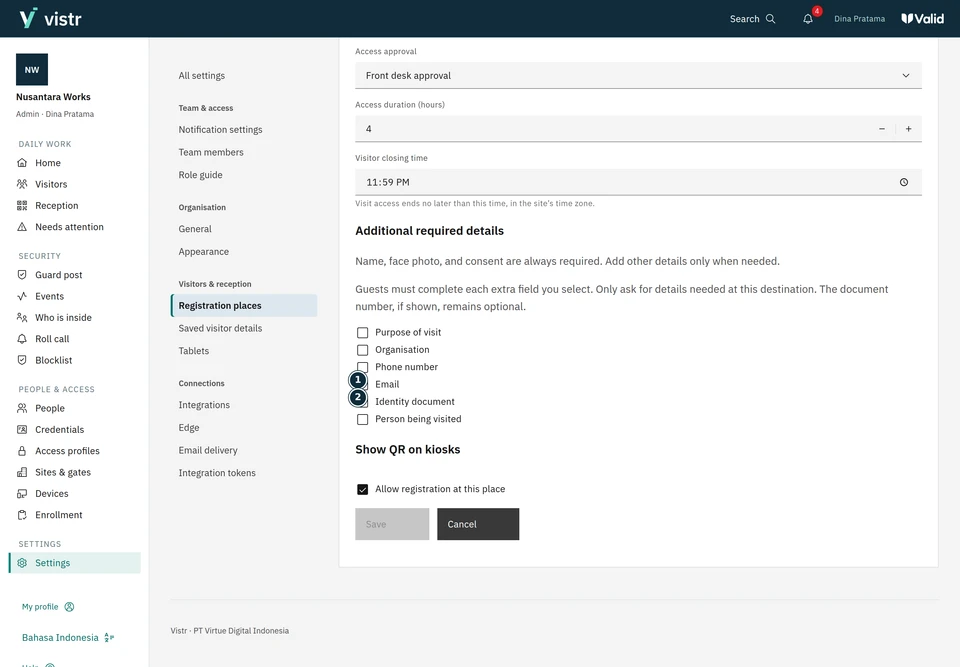Click the Events activity icon
This screenshot has width=960, height=667.
[22, 296]
